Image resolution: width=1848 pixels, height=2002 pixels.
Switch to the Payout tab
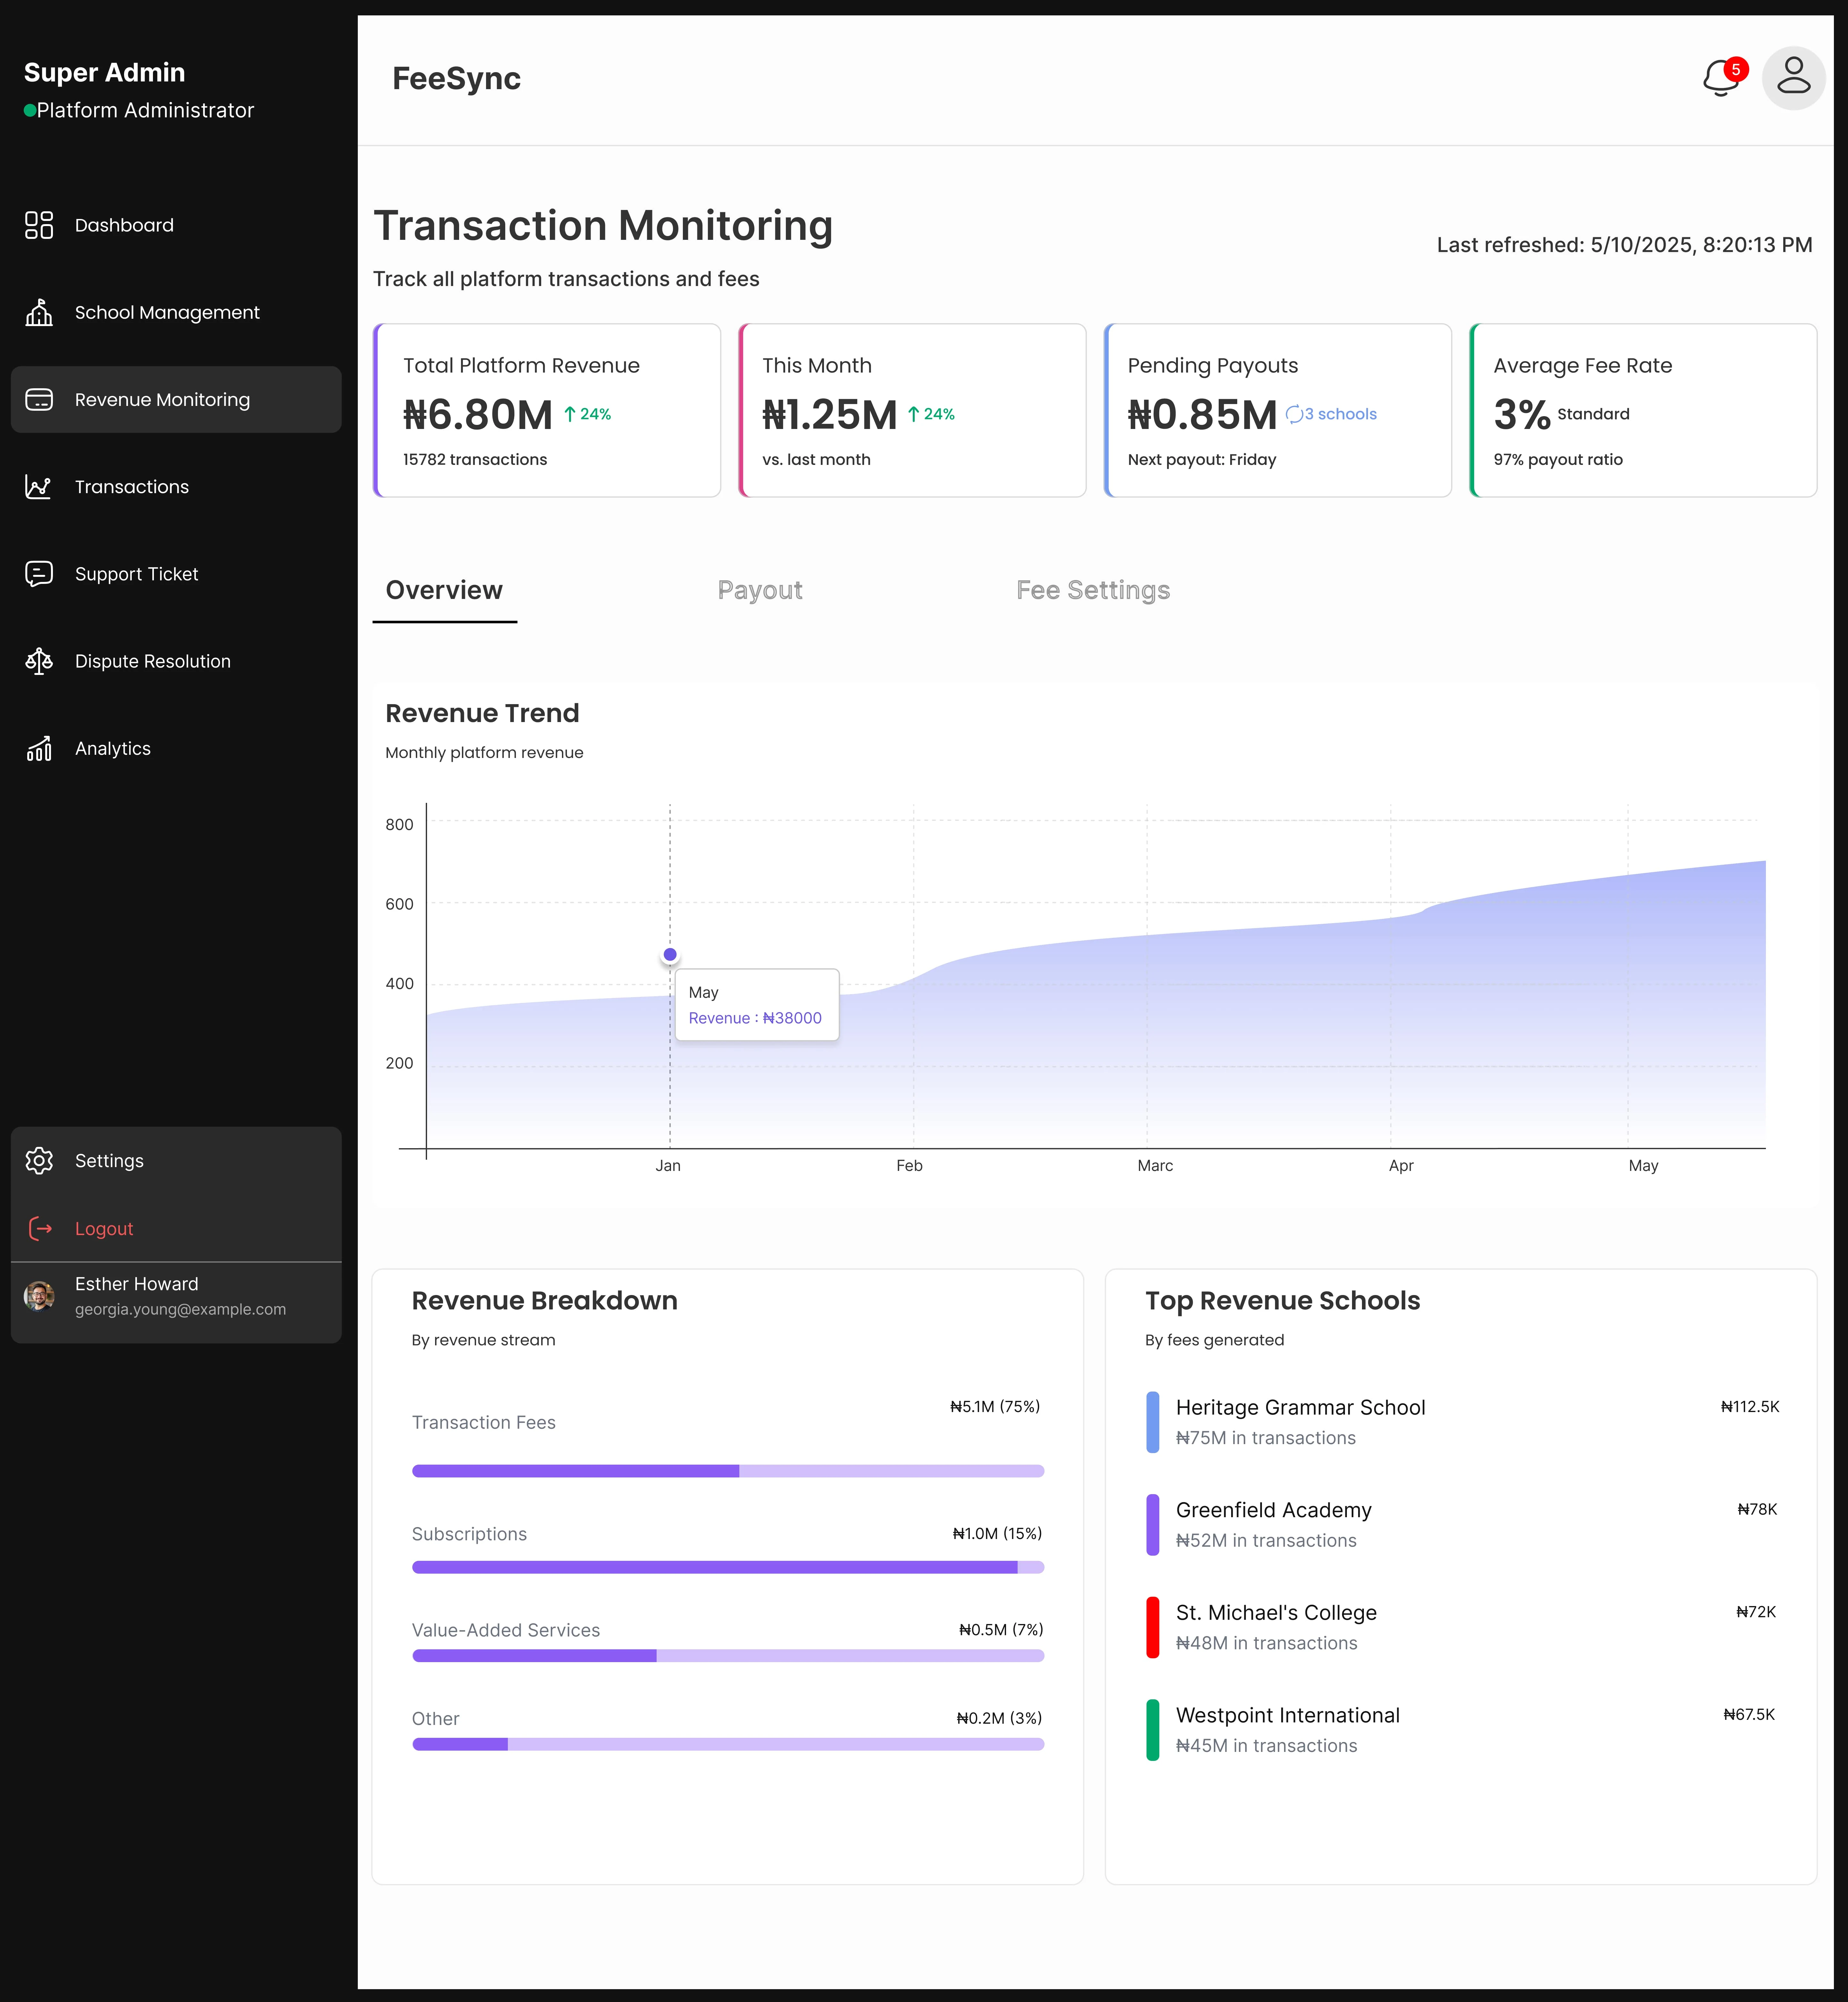[760, 590]
